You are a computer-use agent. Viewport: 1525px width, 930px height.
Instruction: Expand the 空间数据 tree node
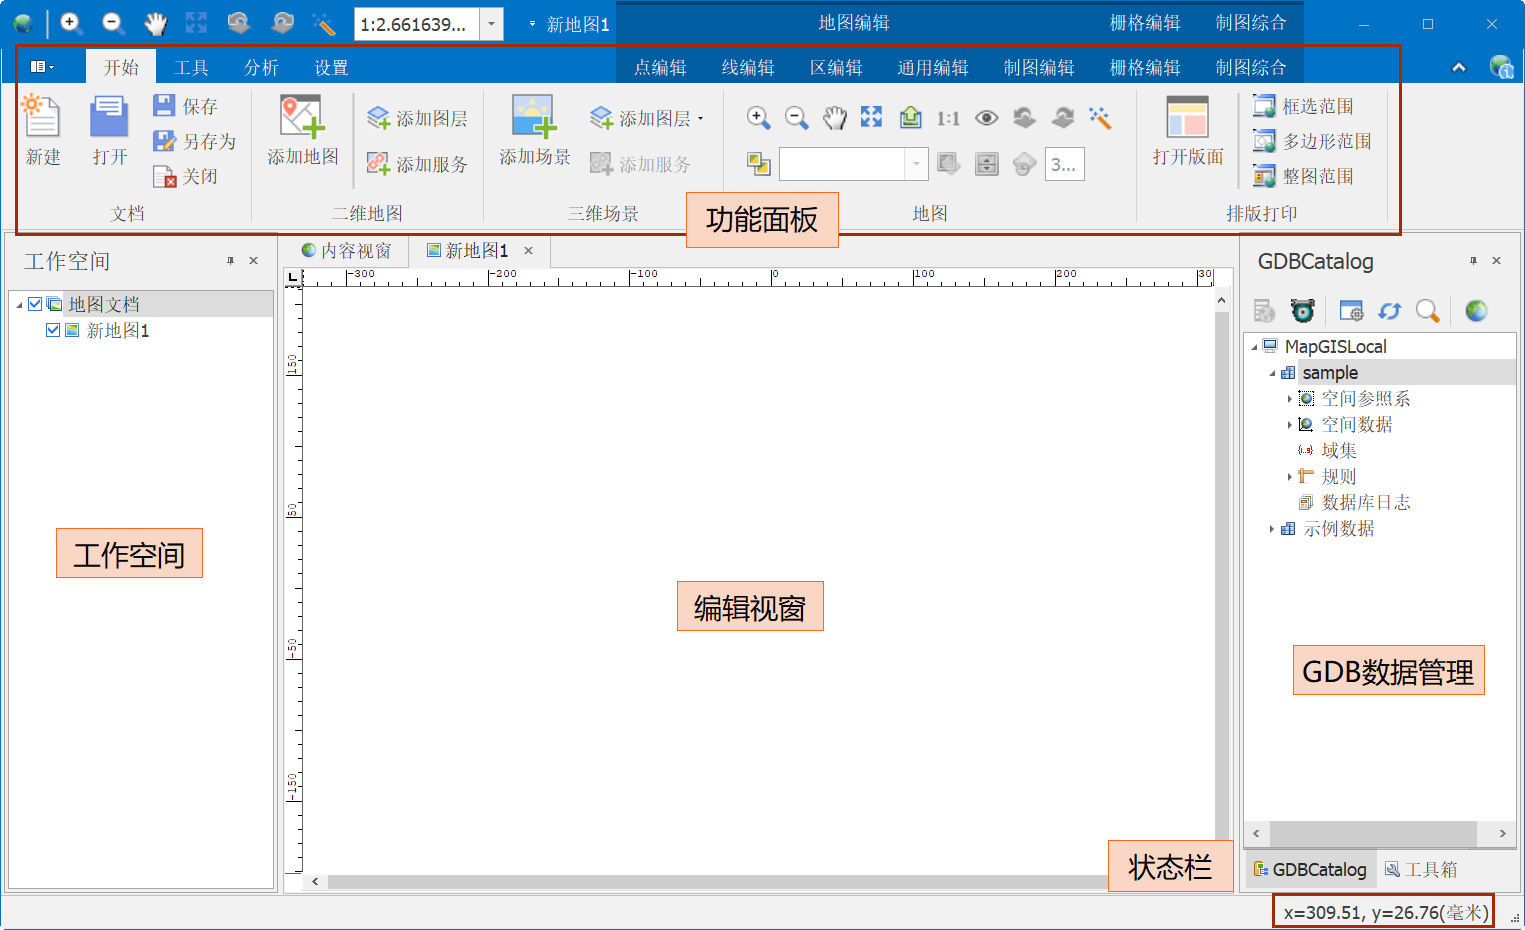pyautogui.click(x=1289, y=425)
